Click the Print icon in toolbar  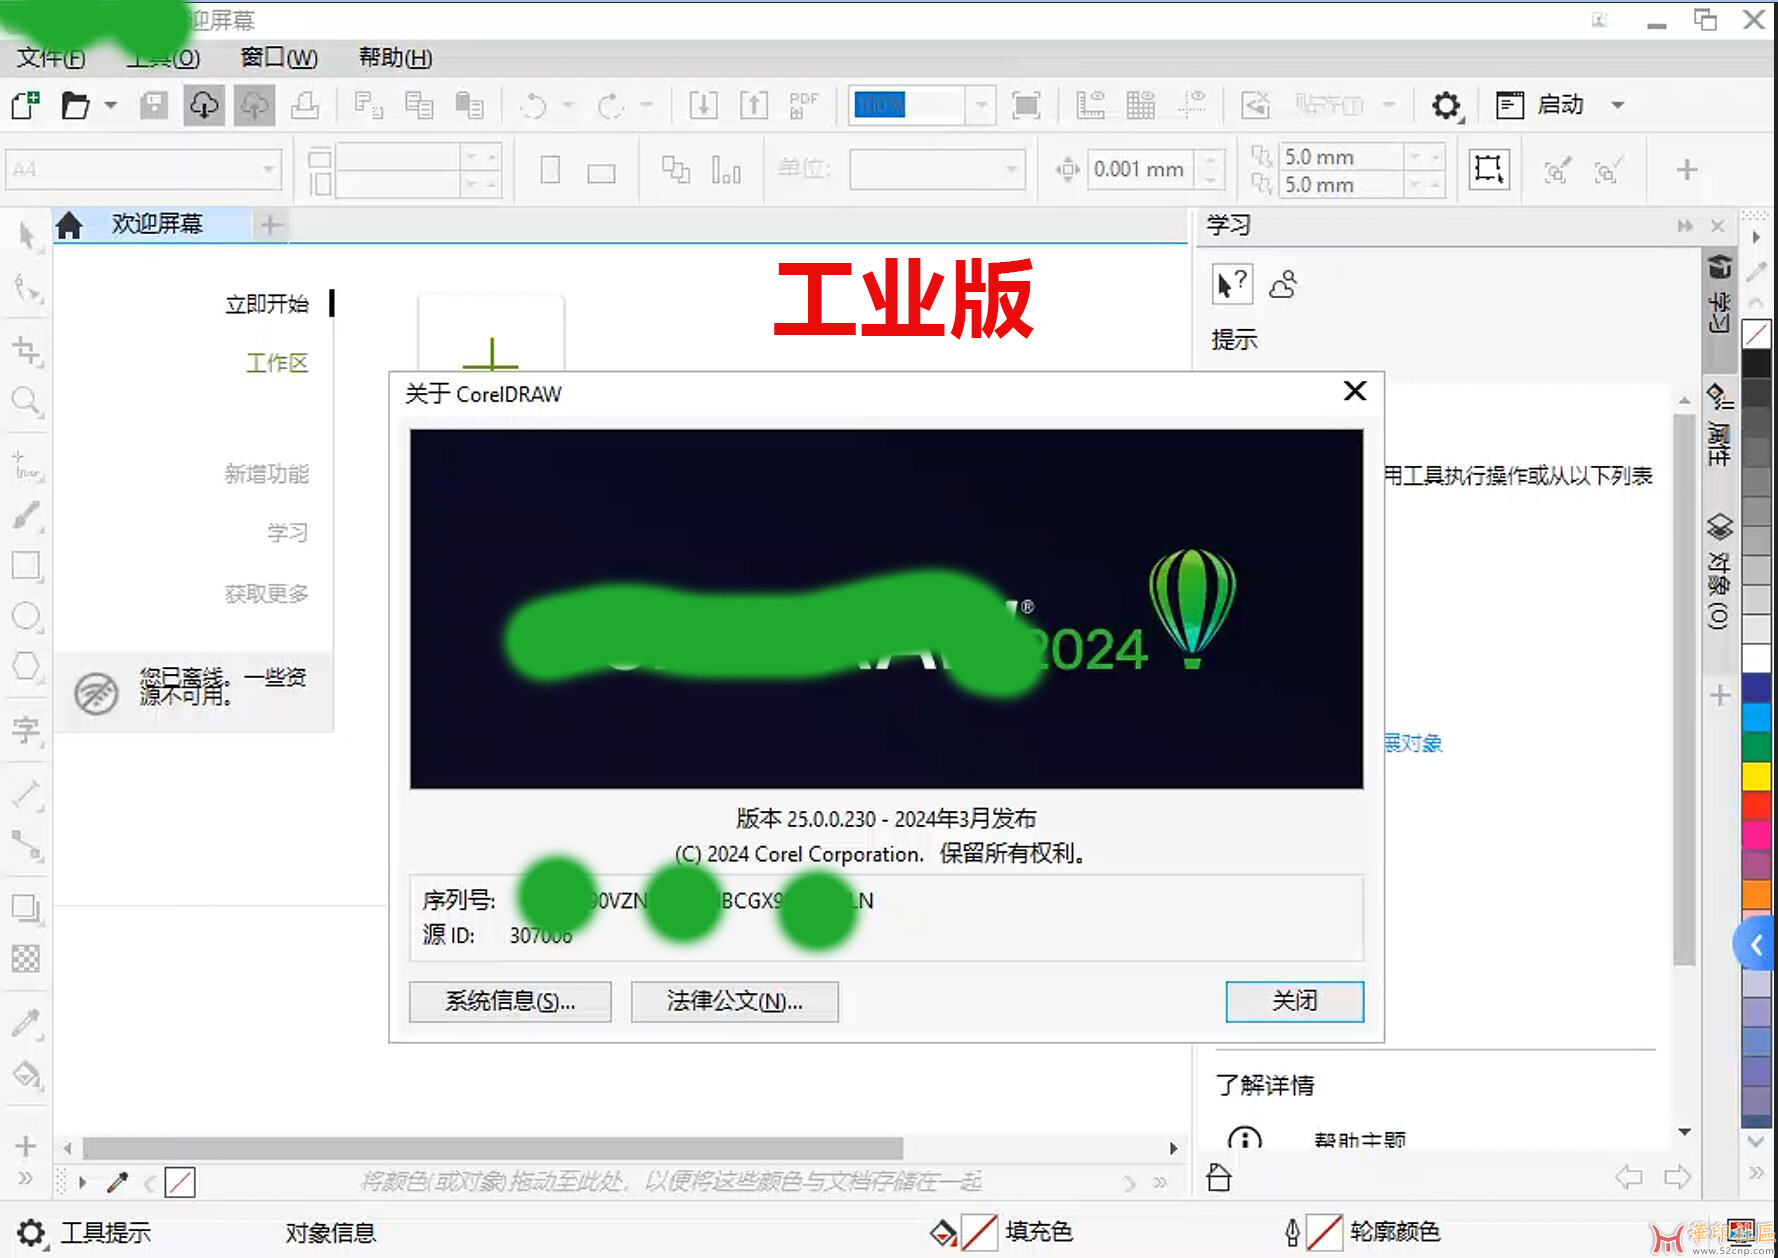point(305,105)
